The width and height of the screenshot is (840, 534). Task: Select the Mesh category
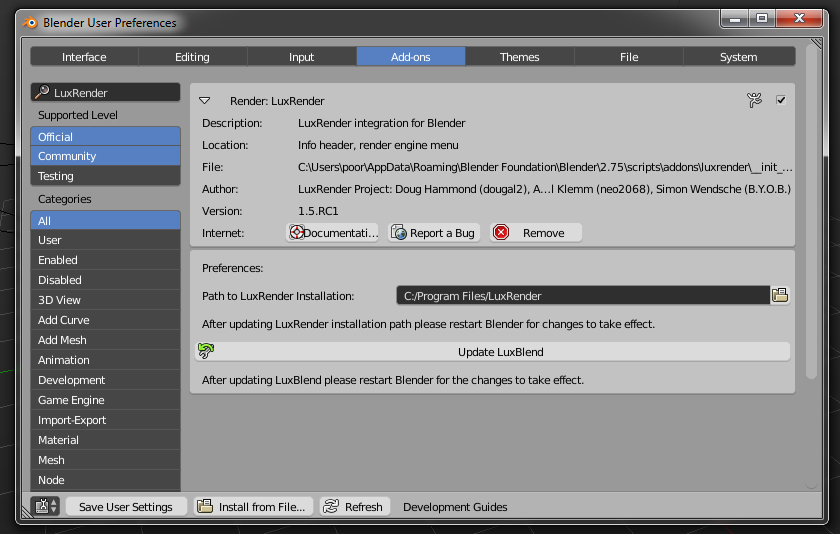106,460
